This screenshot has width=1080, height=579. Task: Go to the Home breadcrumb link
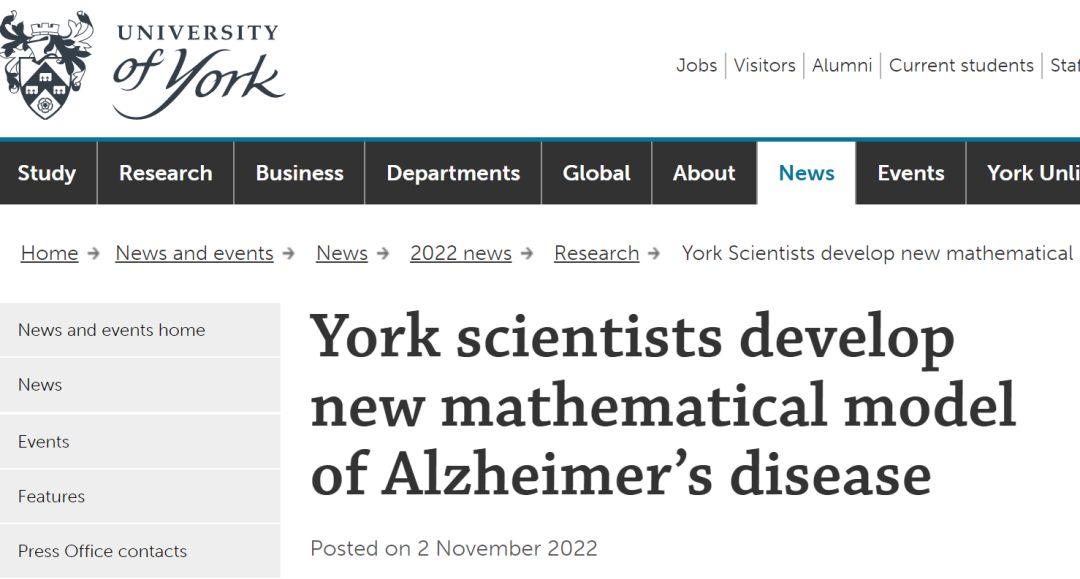coord(50,253)
